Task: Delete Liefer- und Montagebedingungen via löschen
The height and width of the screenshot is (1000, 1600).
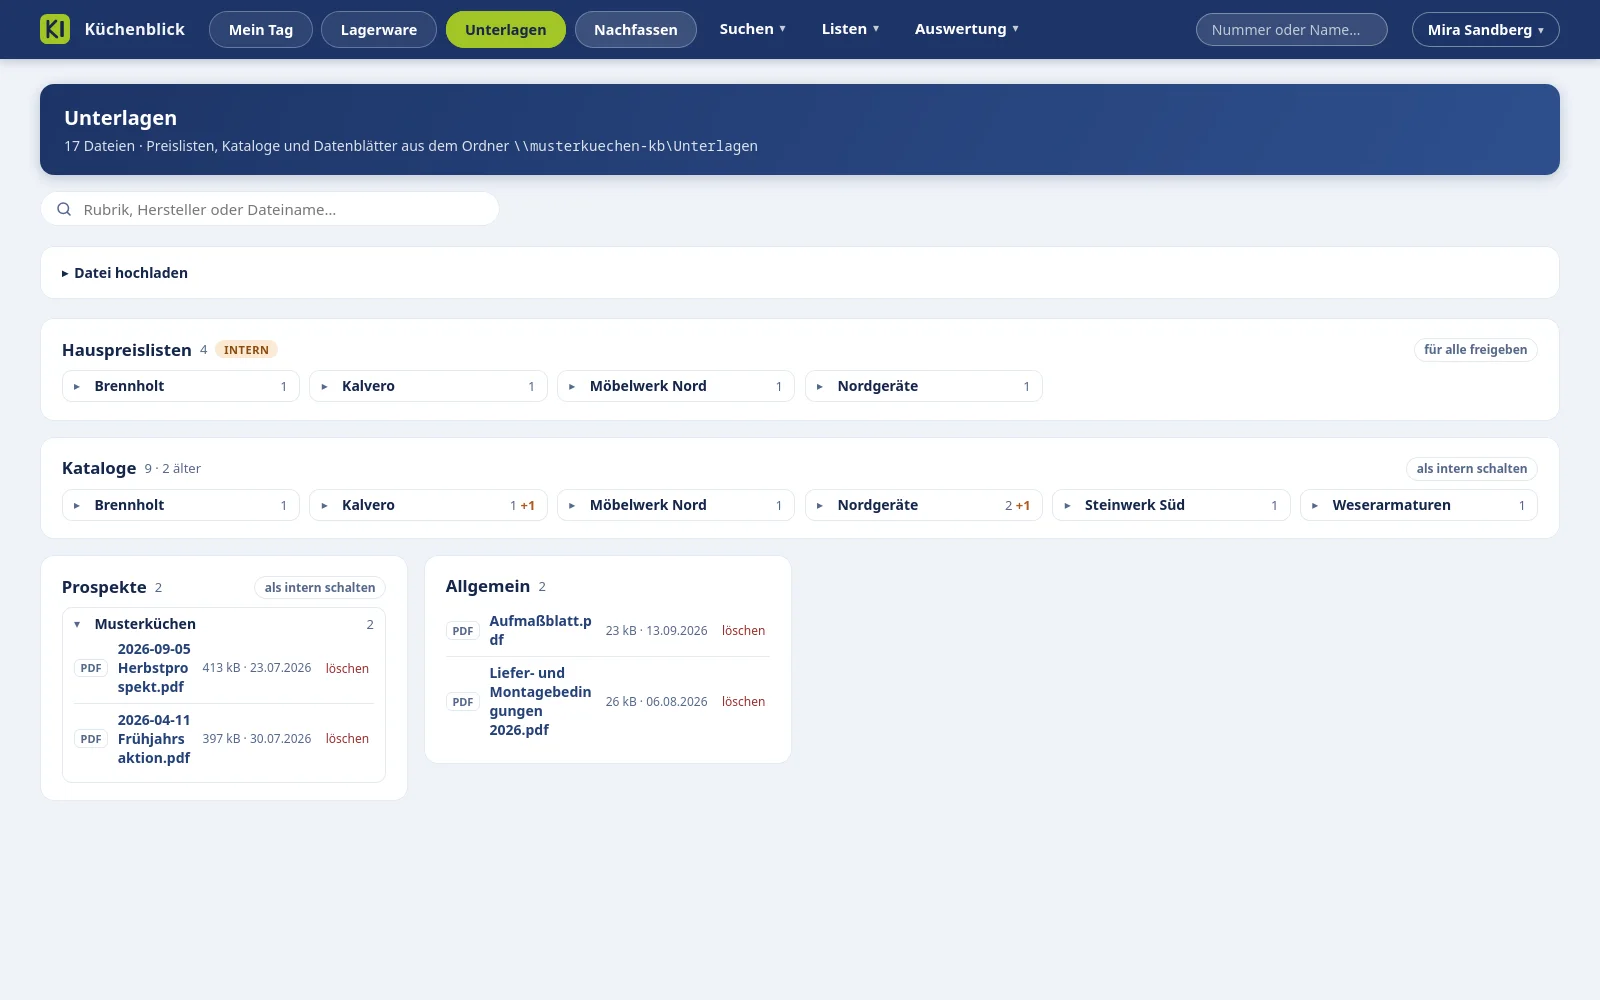Action: [x=743, y=702]
